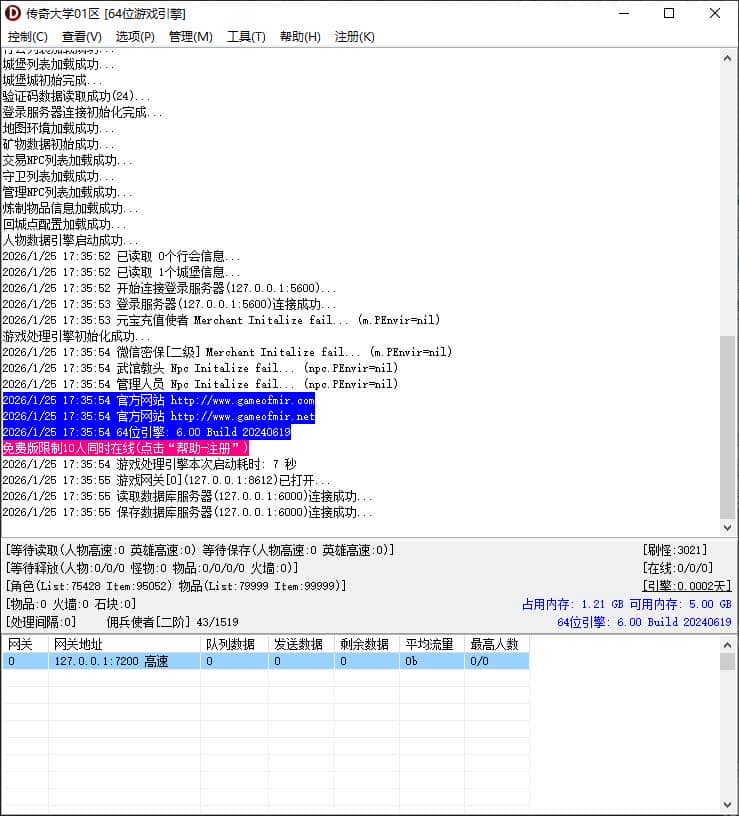Image resolution: width=739 pixels, height=816 pixels.
Task: Click the 网关地址 column header
Action: click(x=124, y=644)
